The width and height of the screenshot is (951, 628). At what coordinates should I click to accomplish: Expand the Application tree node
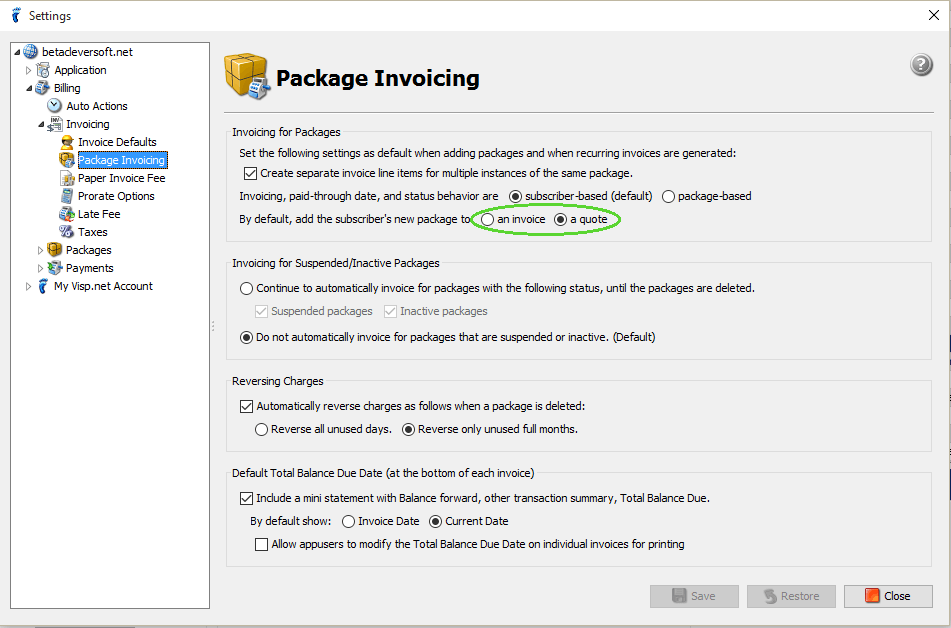pyautogui.click(x=28, y=70)
